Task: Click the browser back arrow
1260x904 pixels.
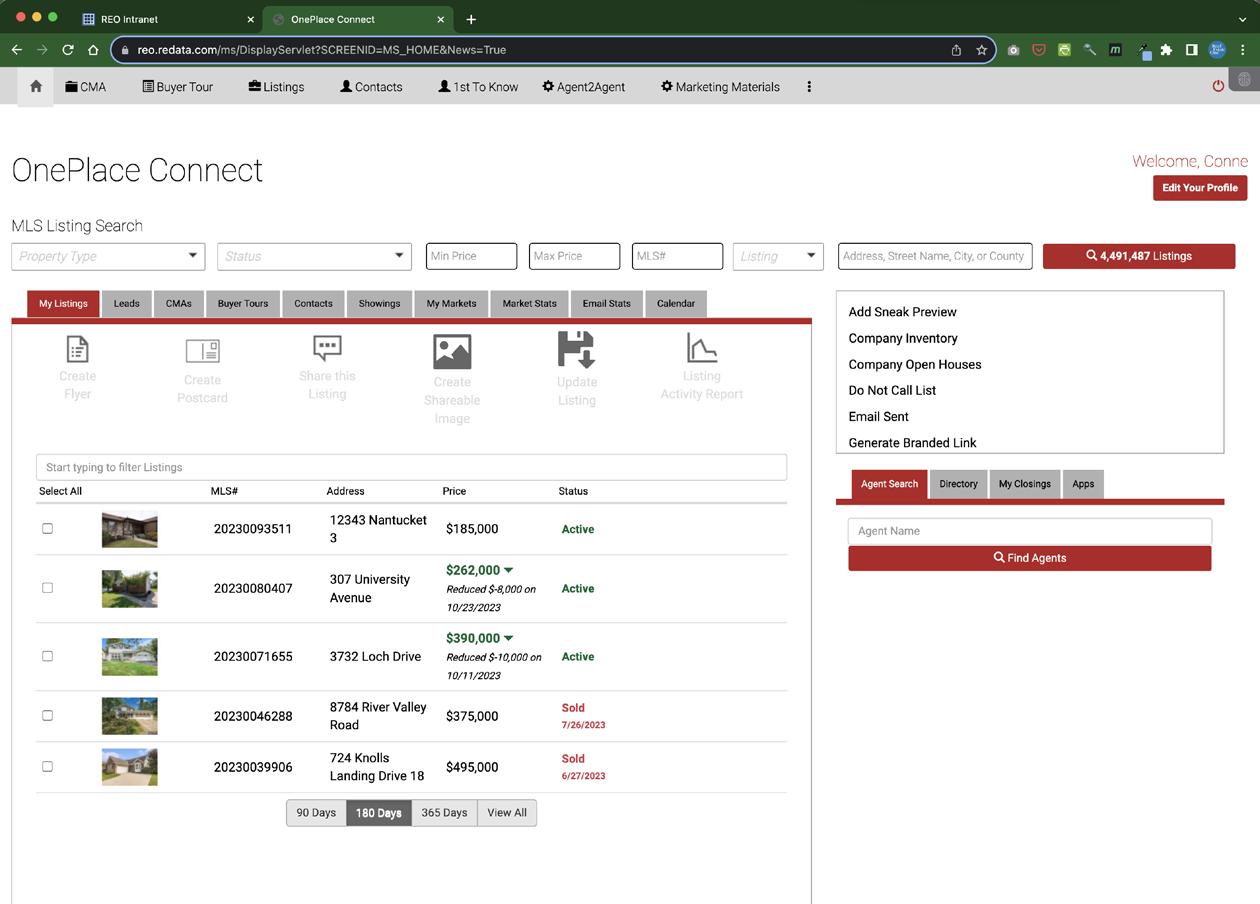Action: point(17,49)
